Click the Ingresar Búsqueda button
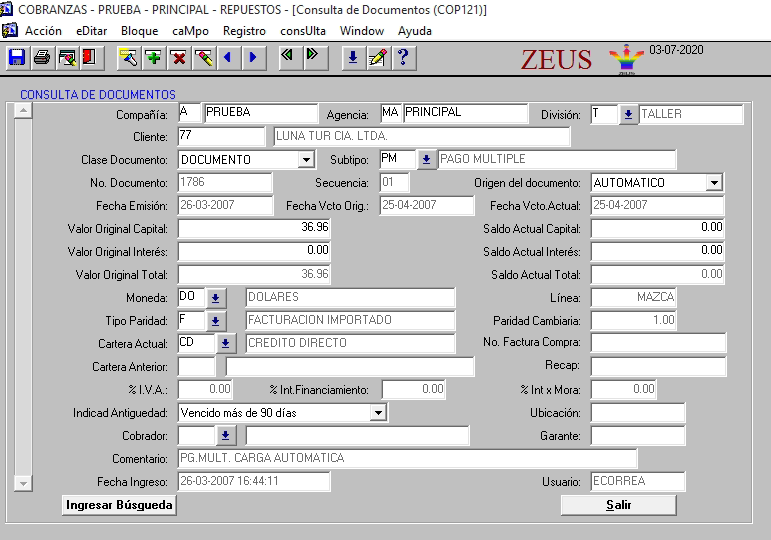This screenshot has width=771, height=540. (x=120, y=505)
